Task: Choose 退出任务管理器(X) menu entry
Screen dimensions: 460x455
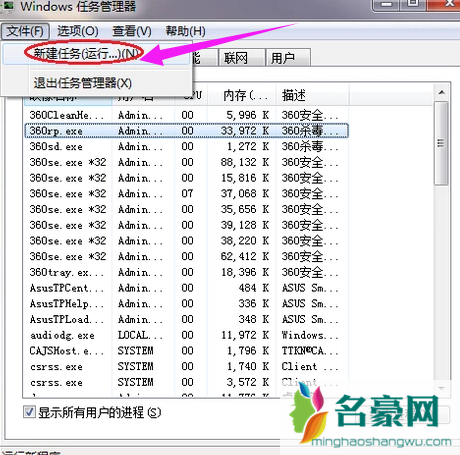Action: (97, 83)
